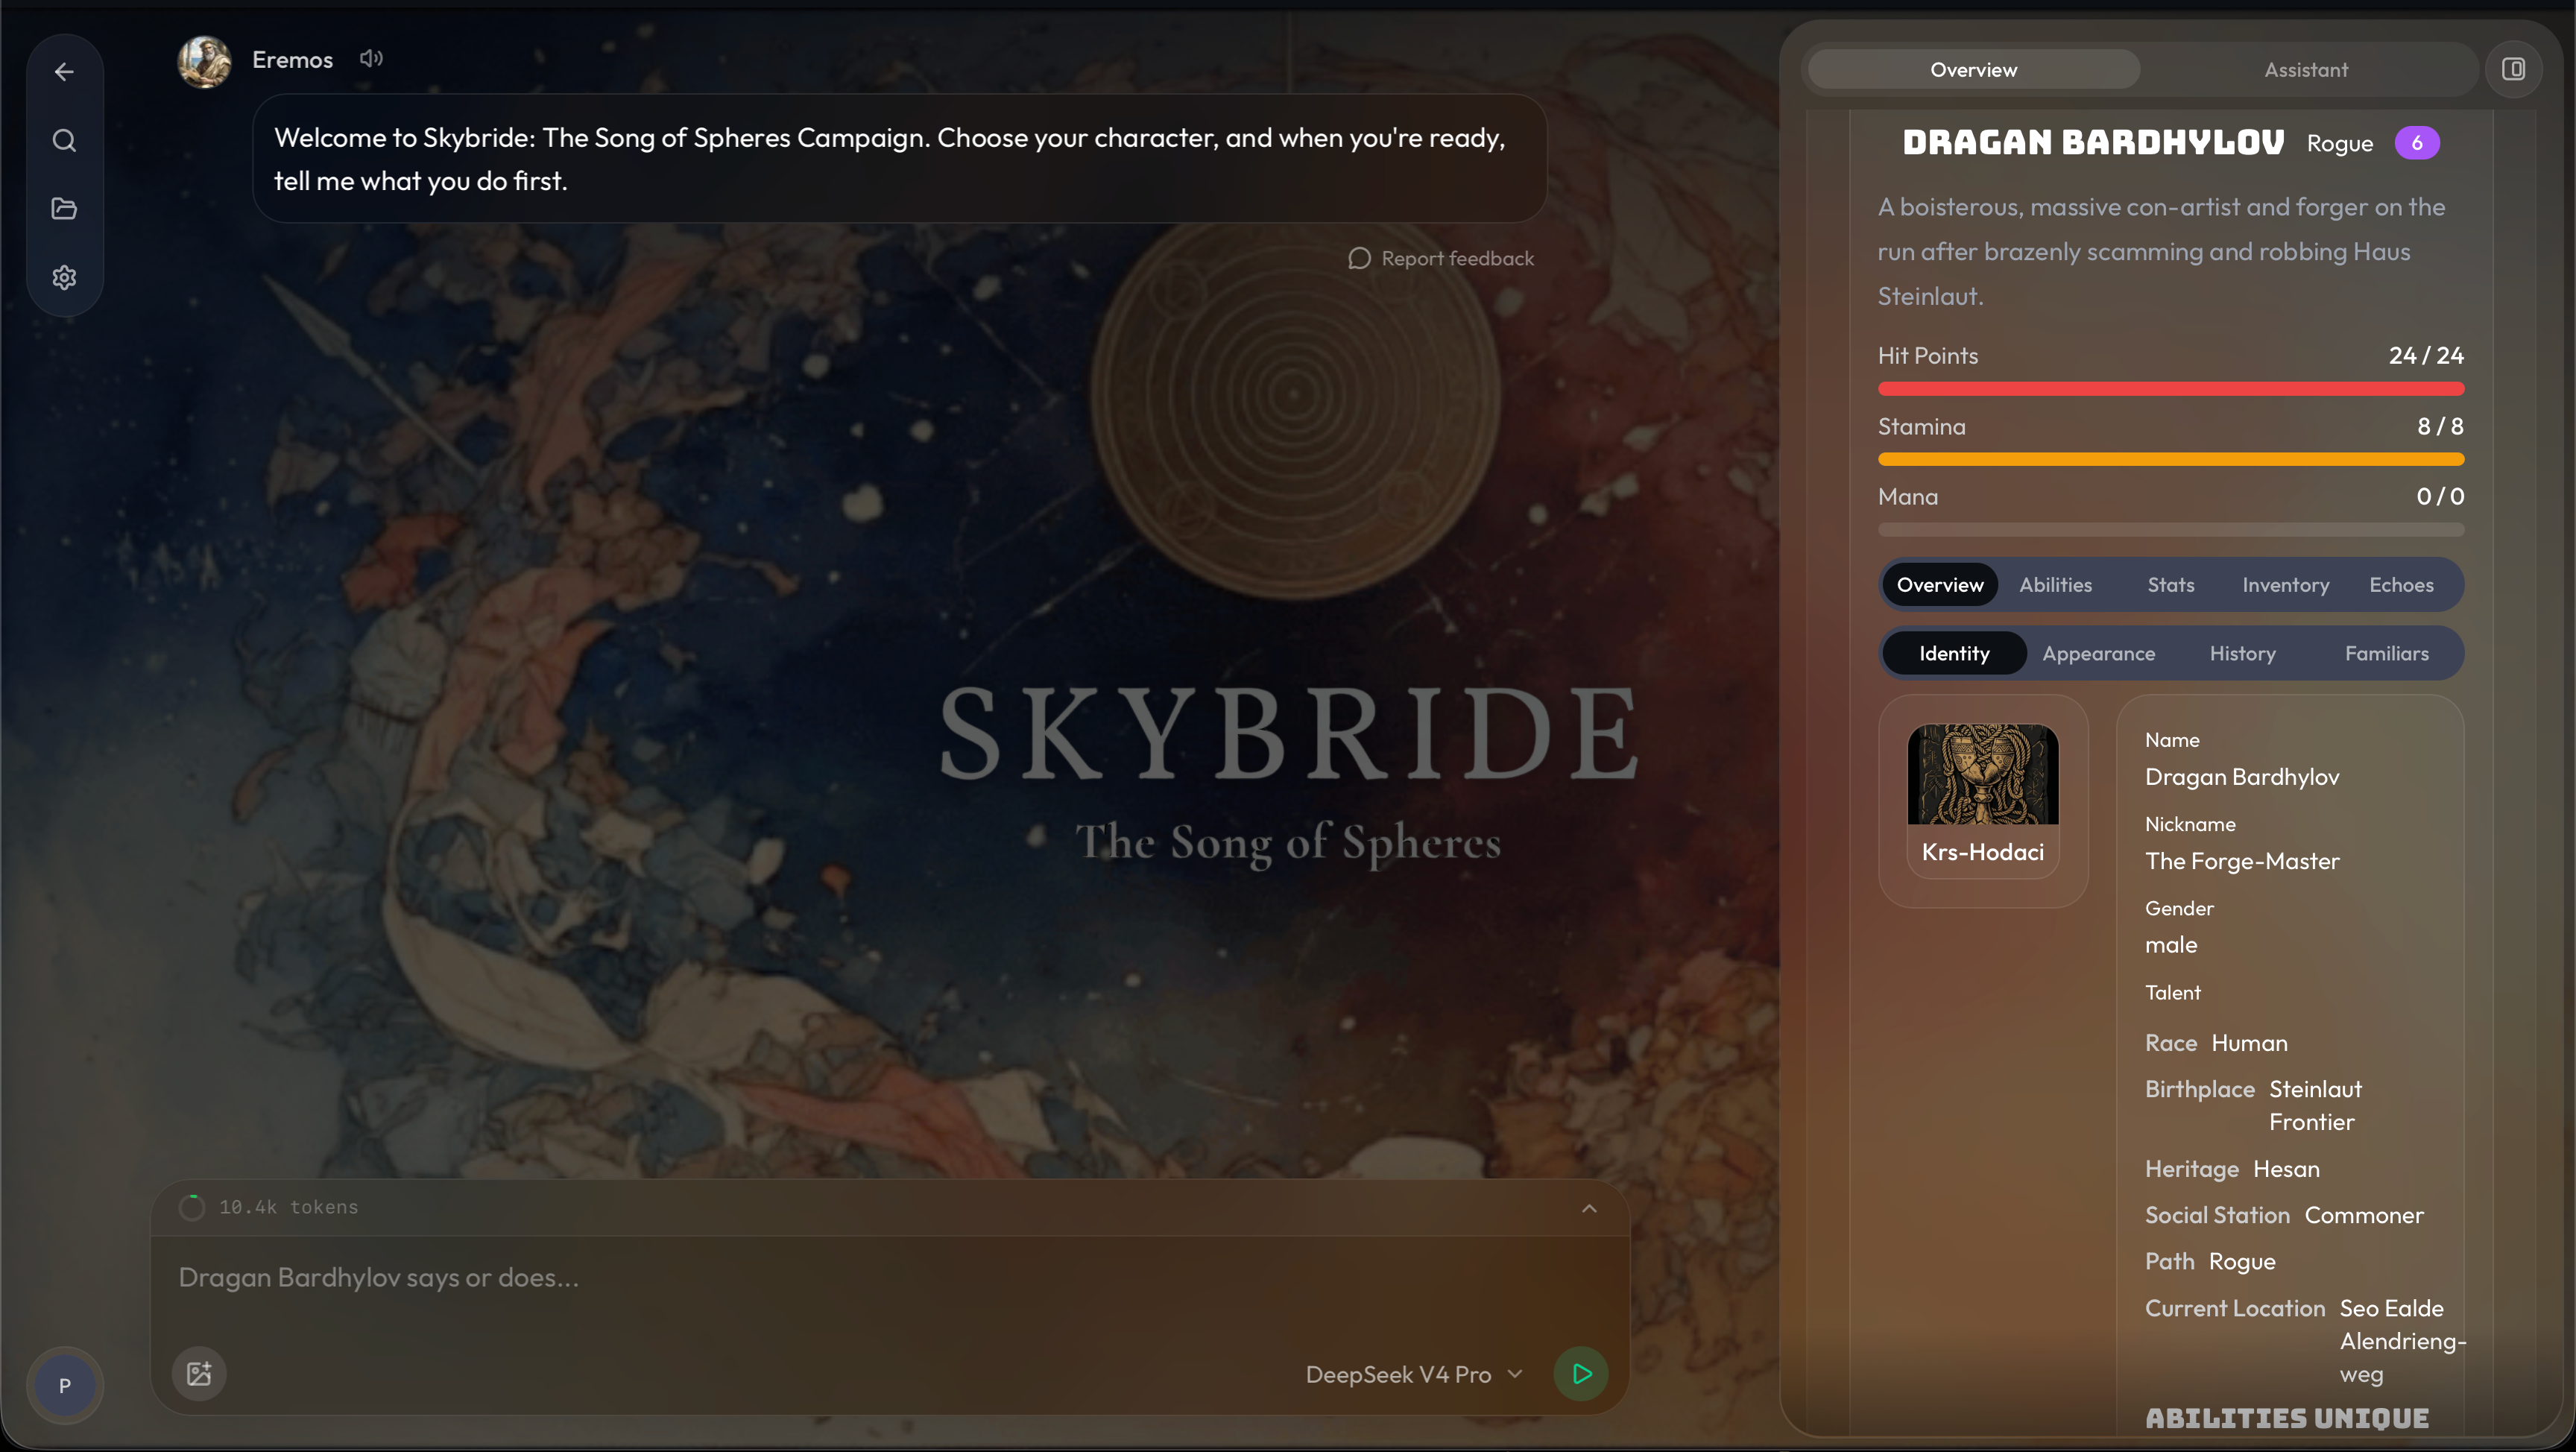Viewport: 2576px width, 1452px height.
Task: Select the Identity section tab
Action: tap(1954, 653)
